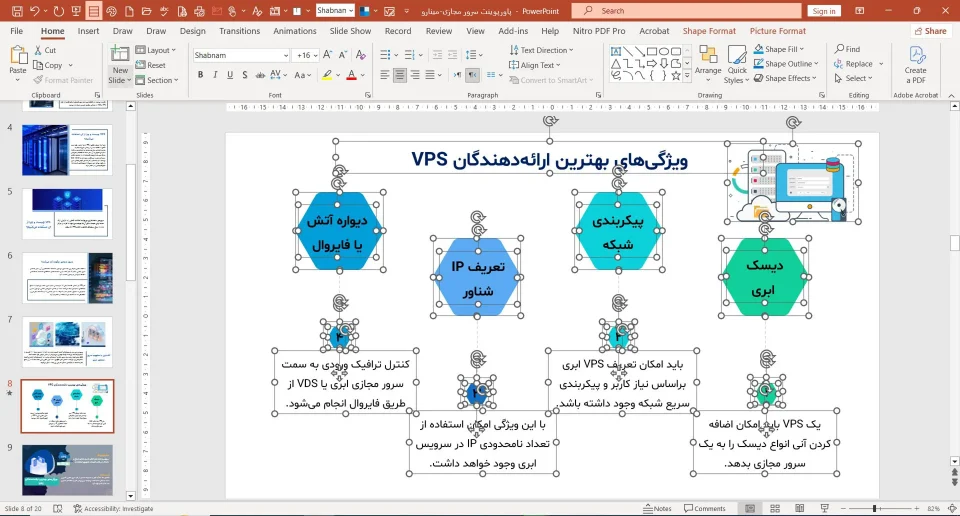Viewport: 960px width, 516px height.
Task: Open the Comments pane
Action: 705,509
